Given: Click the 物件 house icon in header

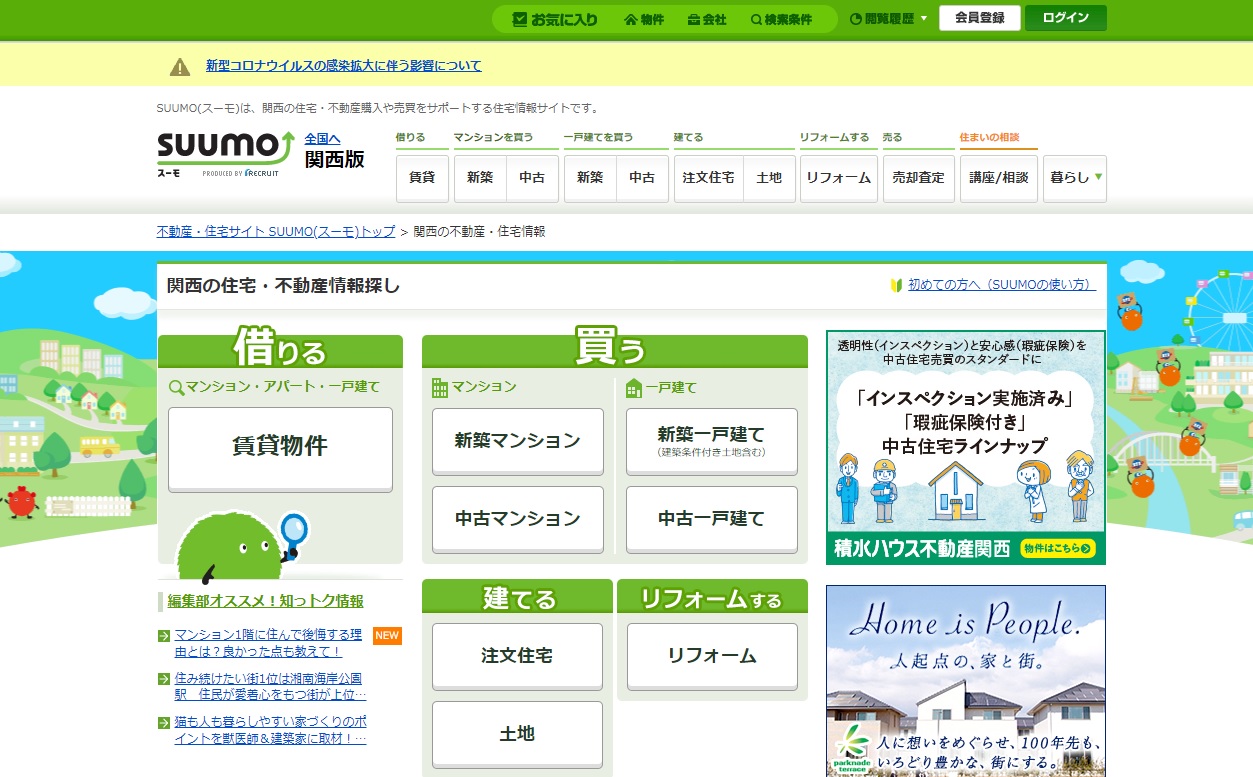Looking at the screenshot, I should click(630, 19).
